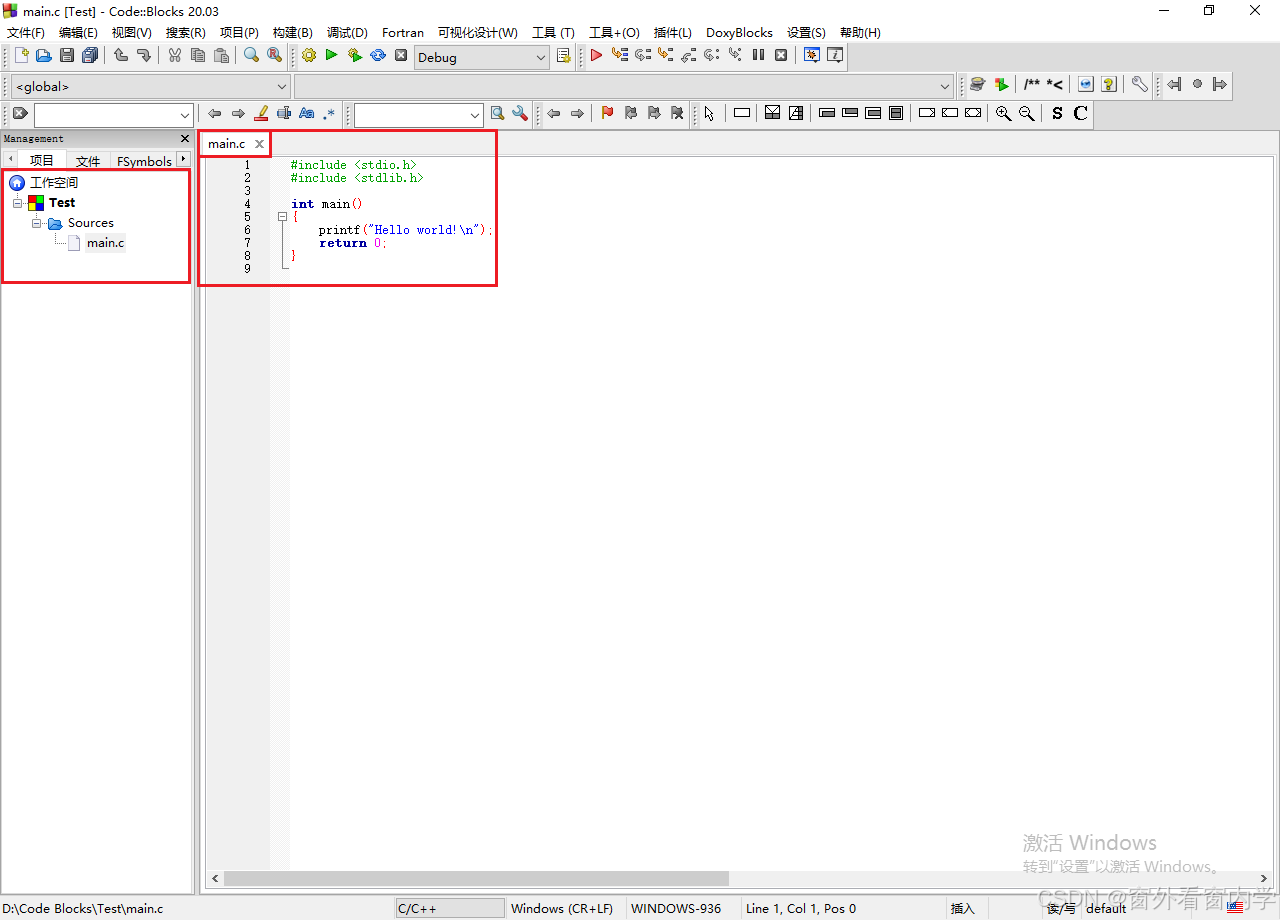This screenshot has width=1280, height=920.
Task: Toggle regular expression .* search option
Action: (330, 114)
